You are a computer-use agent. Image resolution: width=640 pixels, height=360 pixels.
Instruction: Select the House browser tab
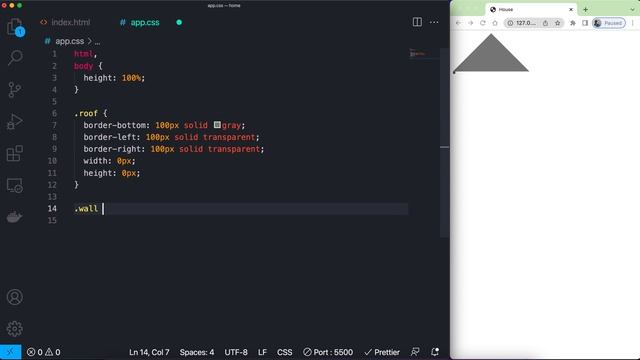[531, 9]
